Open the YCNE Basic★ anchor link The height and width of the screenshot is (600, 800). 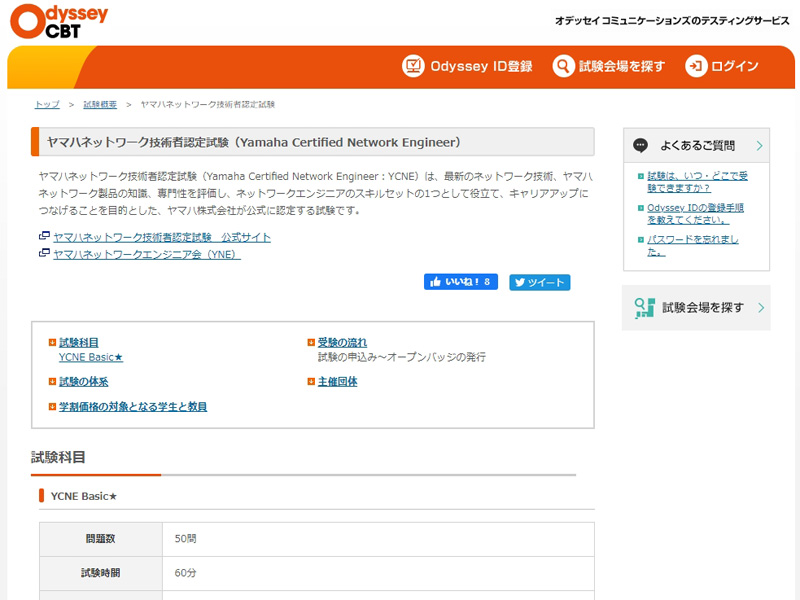(91, 357)
